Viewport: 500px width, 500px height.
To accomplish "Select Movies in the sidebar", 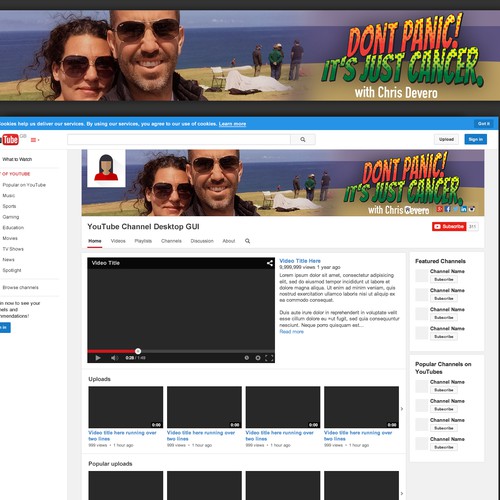I will [x=10, y=238].
